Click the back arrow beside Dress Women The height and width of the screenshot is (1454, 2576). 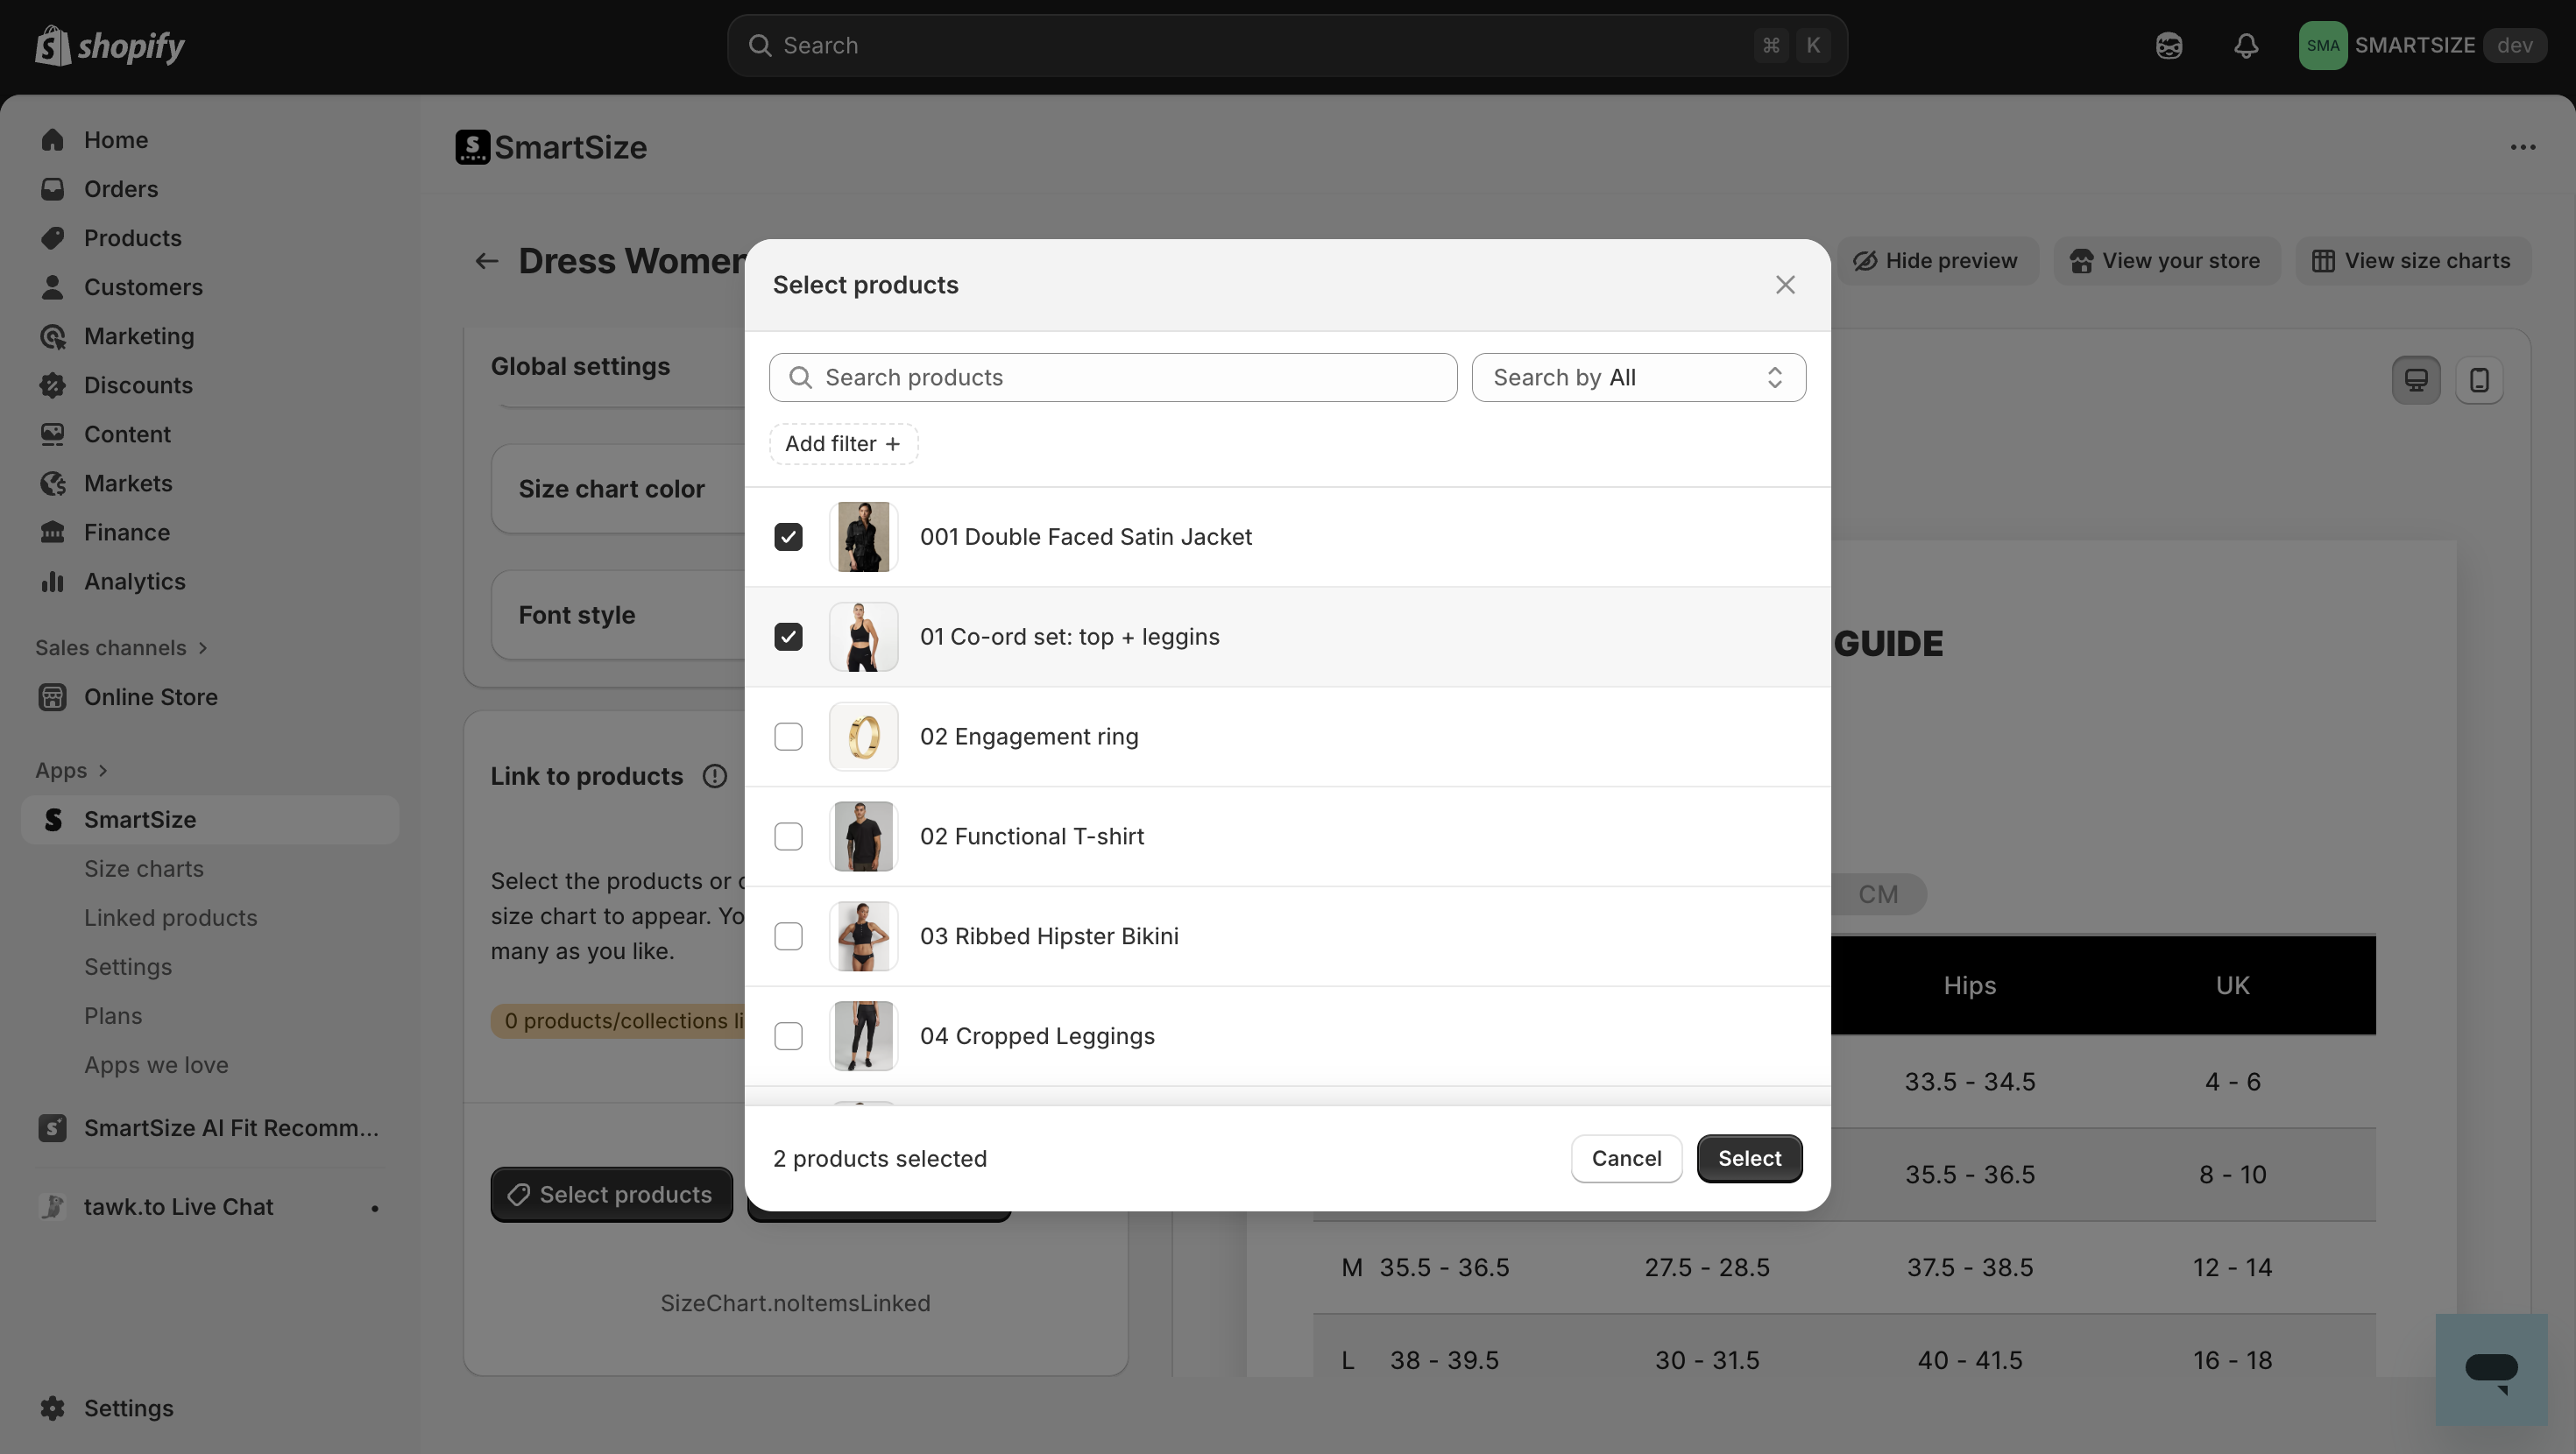(x=486, y=261)
